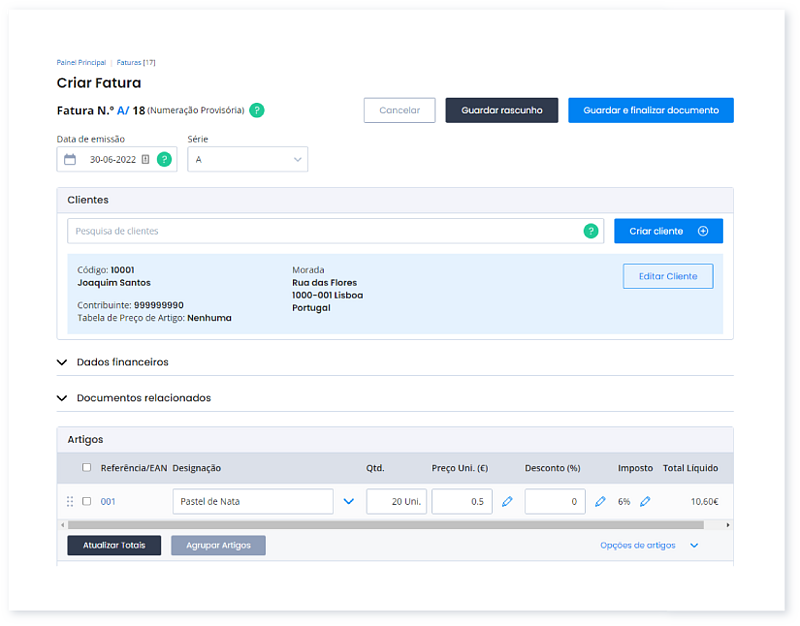The image size is (800, 626).
Task: Click Guardar e finalizar documento
Action: (651, 110)
